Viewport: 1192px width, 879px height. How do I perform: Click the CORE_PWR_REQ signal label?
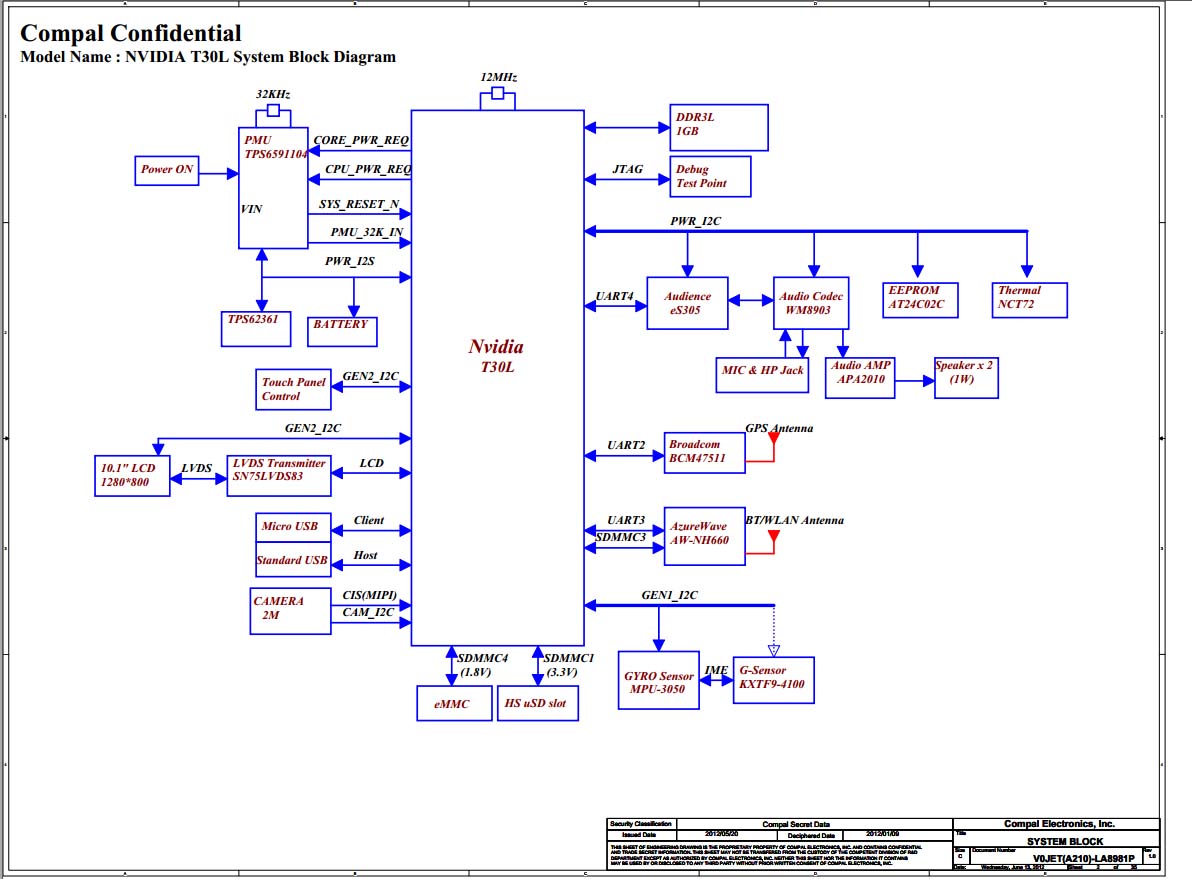[x=361, y=140]
